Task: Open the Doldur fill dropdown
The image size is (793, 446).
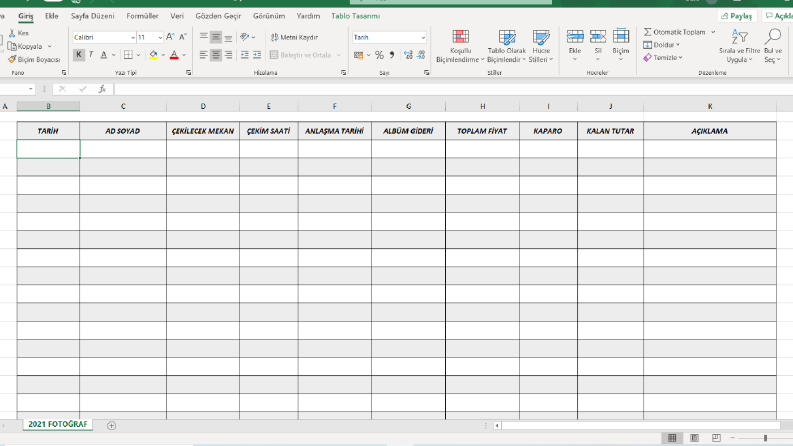Action: (x=662, y=44)
